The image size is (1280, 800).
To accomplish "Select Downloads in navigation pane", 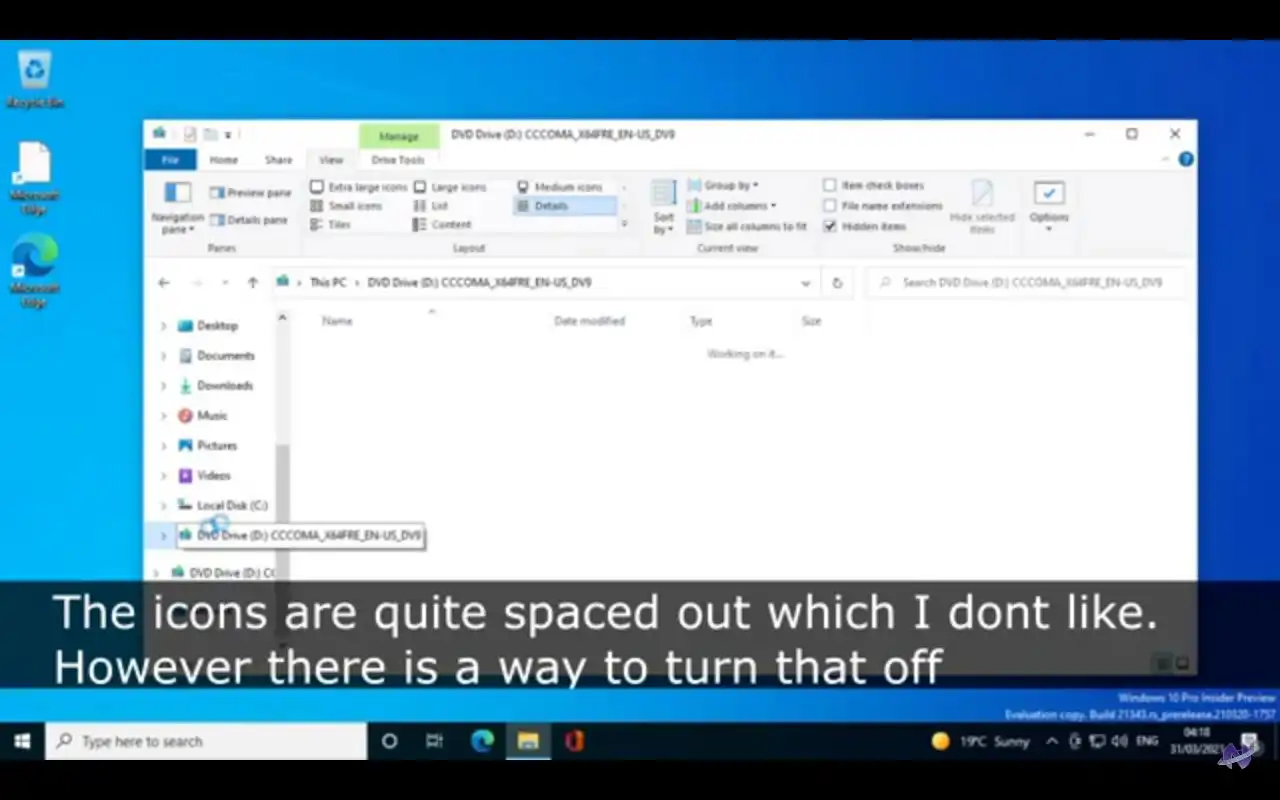I will [x=216, y=386].
